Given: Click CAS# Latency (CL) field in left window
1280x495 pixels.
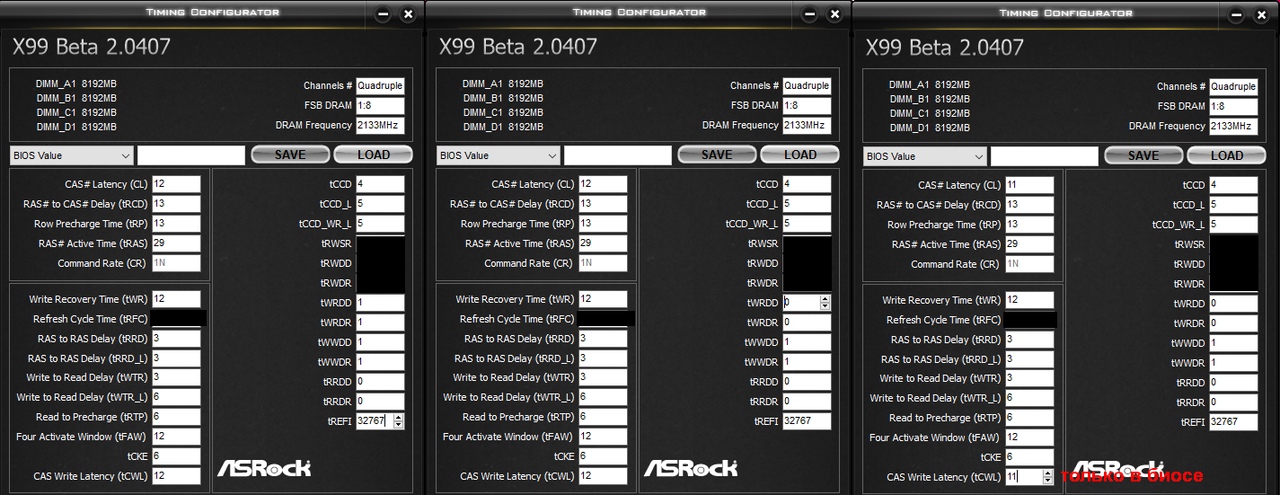Looking at the screenshot, I should tap(176, 184).
